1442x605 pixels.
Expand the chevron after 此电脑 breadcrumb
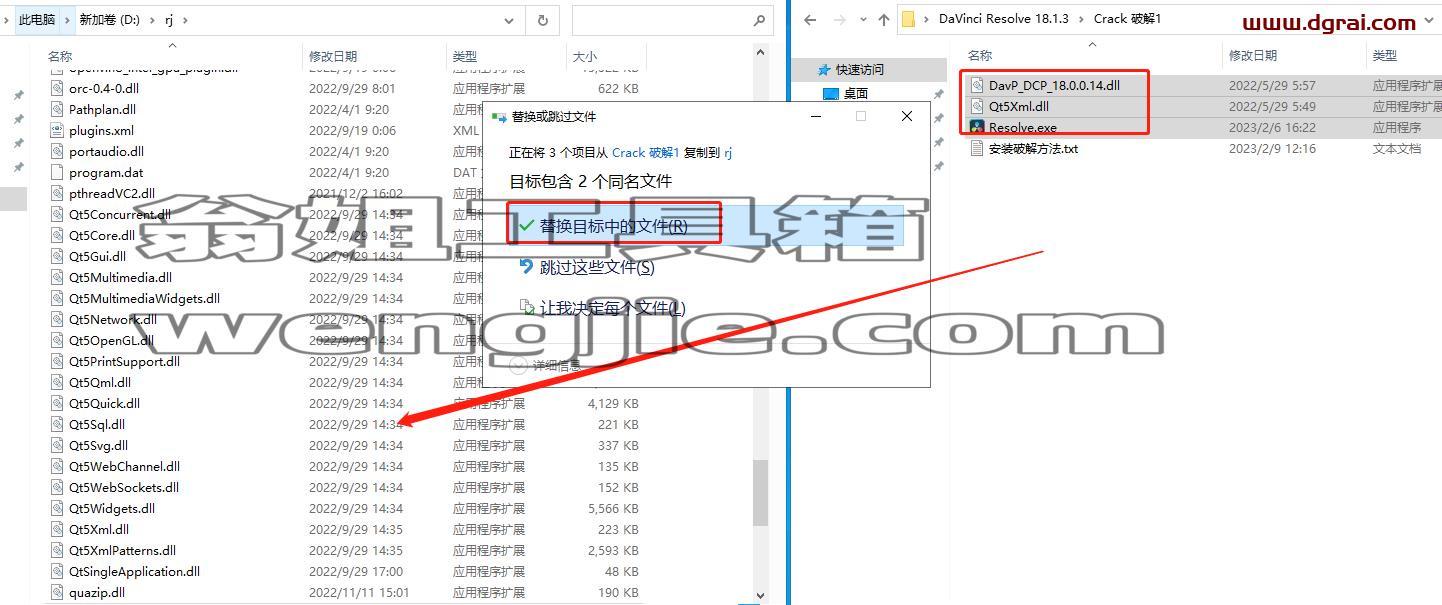(x=67, y=19)
